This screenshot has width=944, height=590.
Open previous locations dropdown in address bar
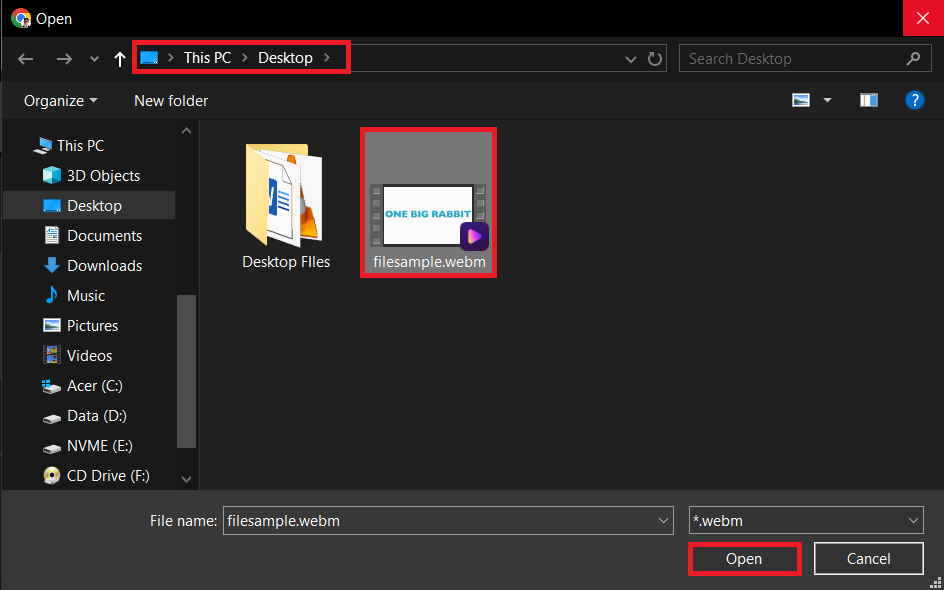click(631, 59)
